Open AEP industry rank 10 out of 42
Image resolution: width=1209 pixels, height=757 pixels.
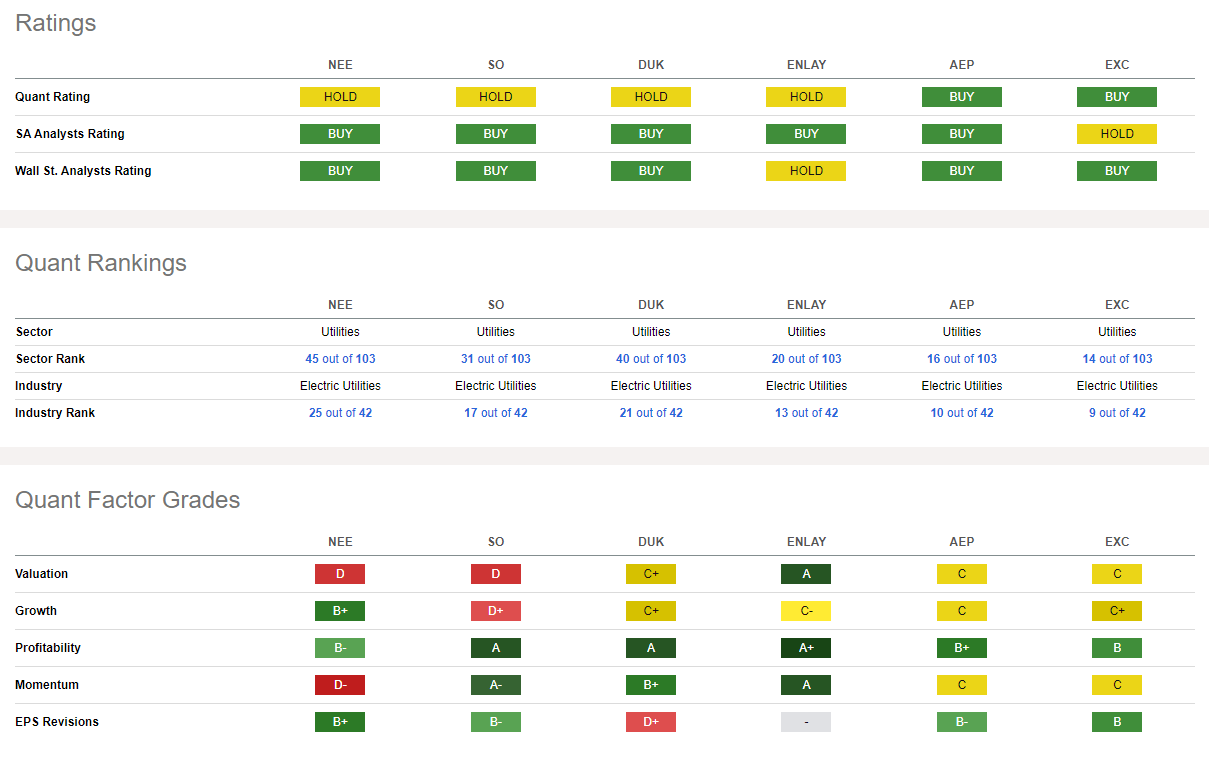tap(961, 413)
